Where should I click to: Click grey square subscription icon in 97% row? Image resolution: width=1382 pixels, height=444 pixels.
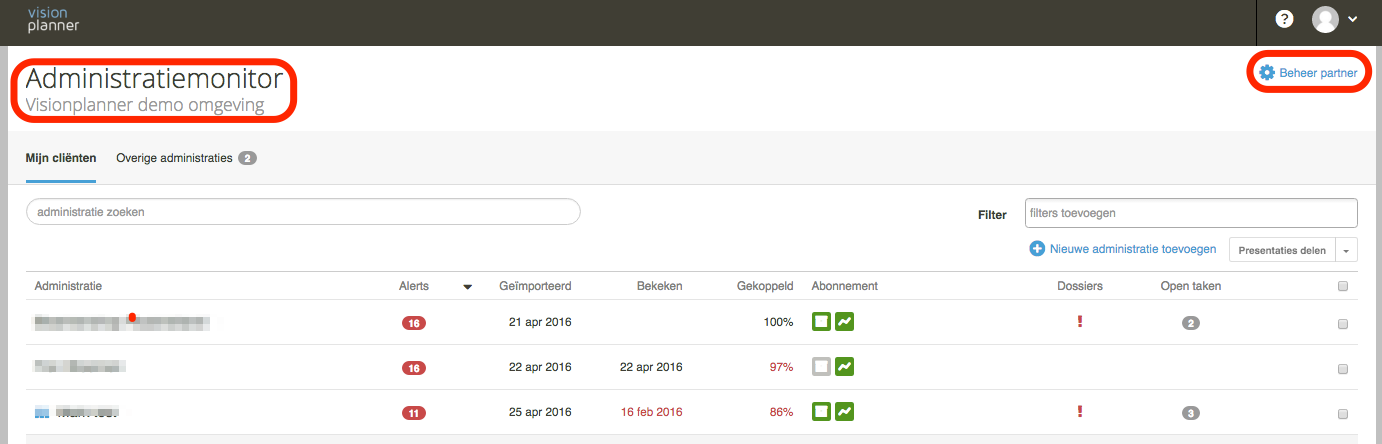click(x=821, y=367)
